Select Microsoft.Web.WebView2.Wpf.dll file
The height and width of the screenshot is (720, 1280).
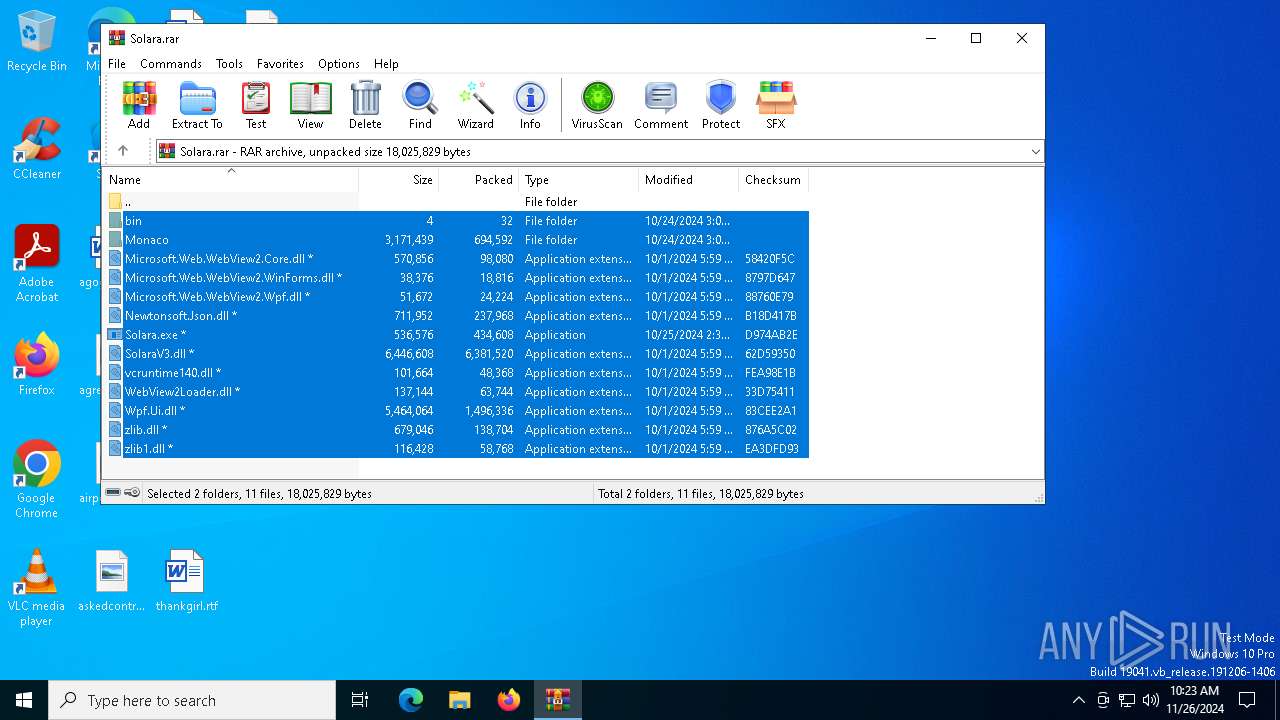[x=456, y=296]
